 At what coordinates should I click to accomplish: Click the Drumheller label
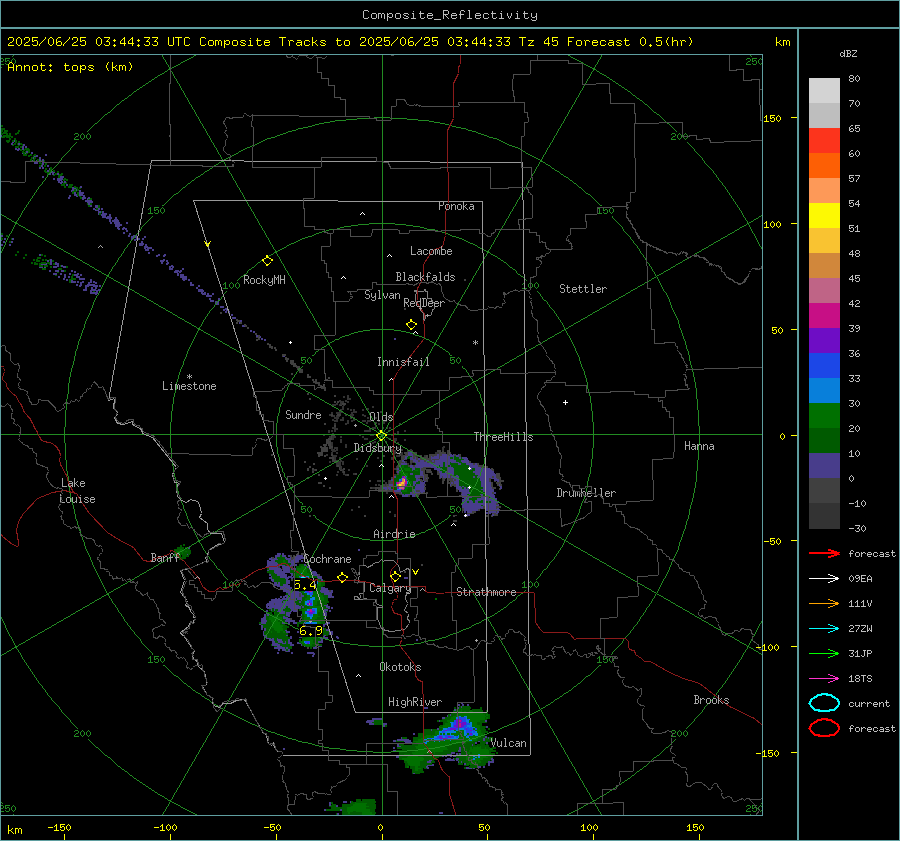(x=586, y=493)
